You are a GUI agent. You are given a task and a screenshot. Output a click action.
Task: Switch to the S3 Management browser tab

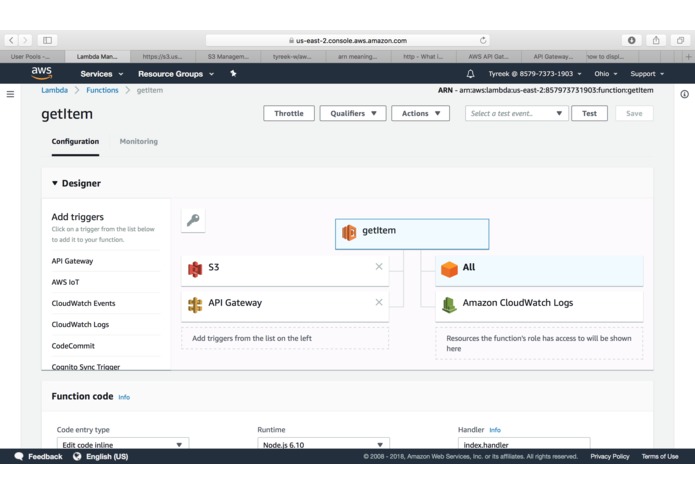[x=228, y=57]
